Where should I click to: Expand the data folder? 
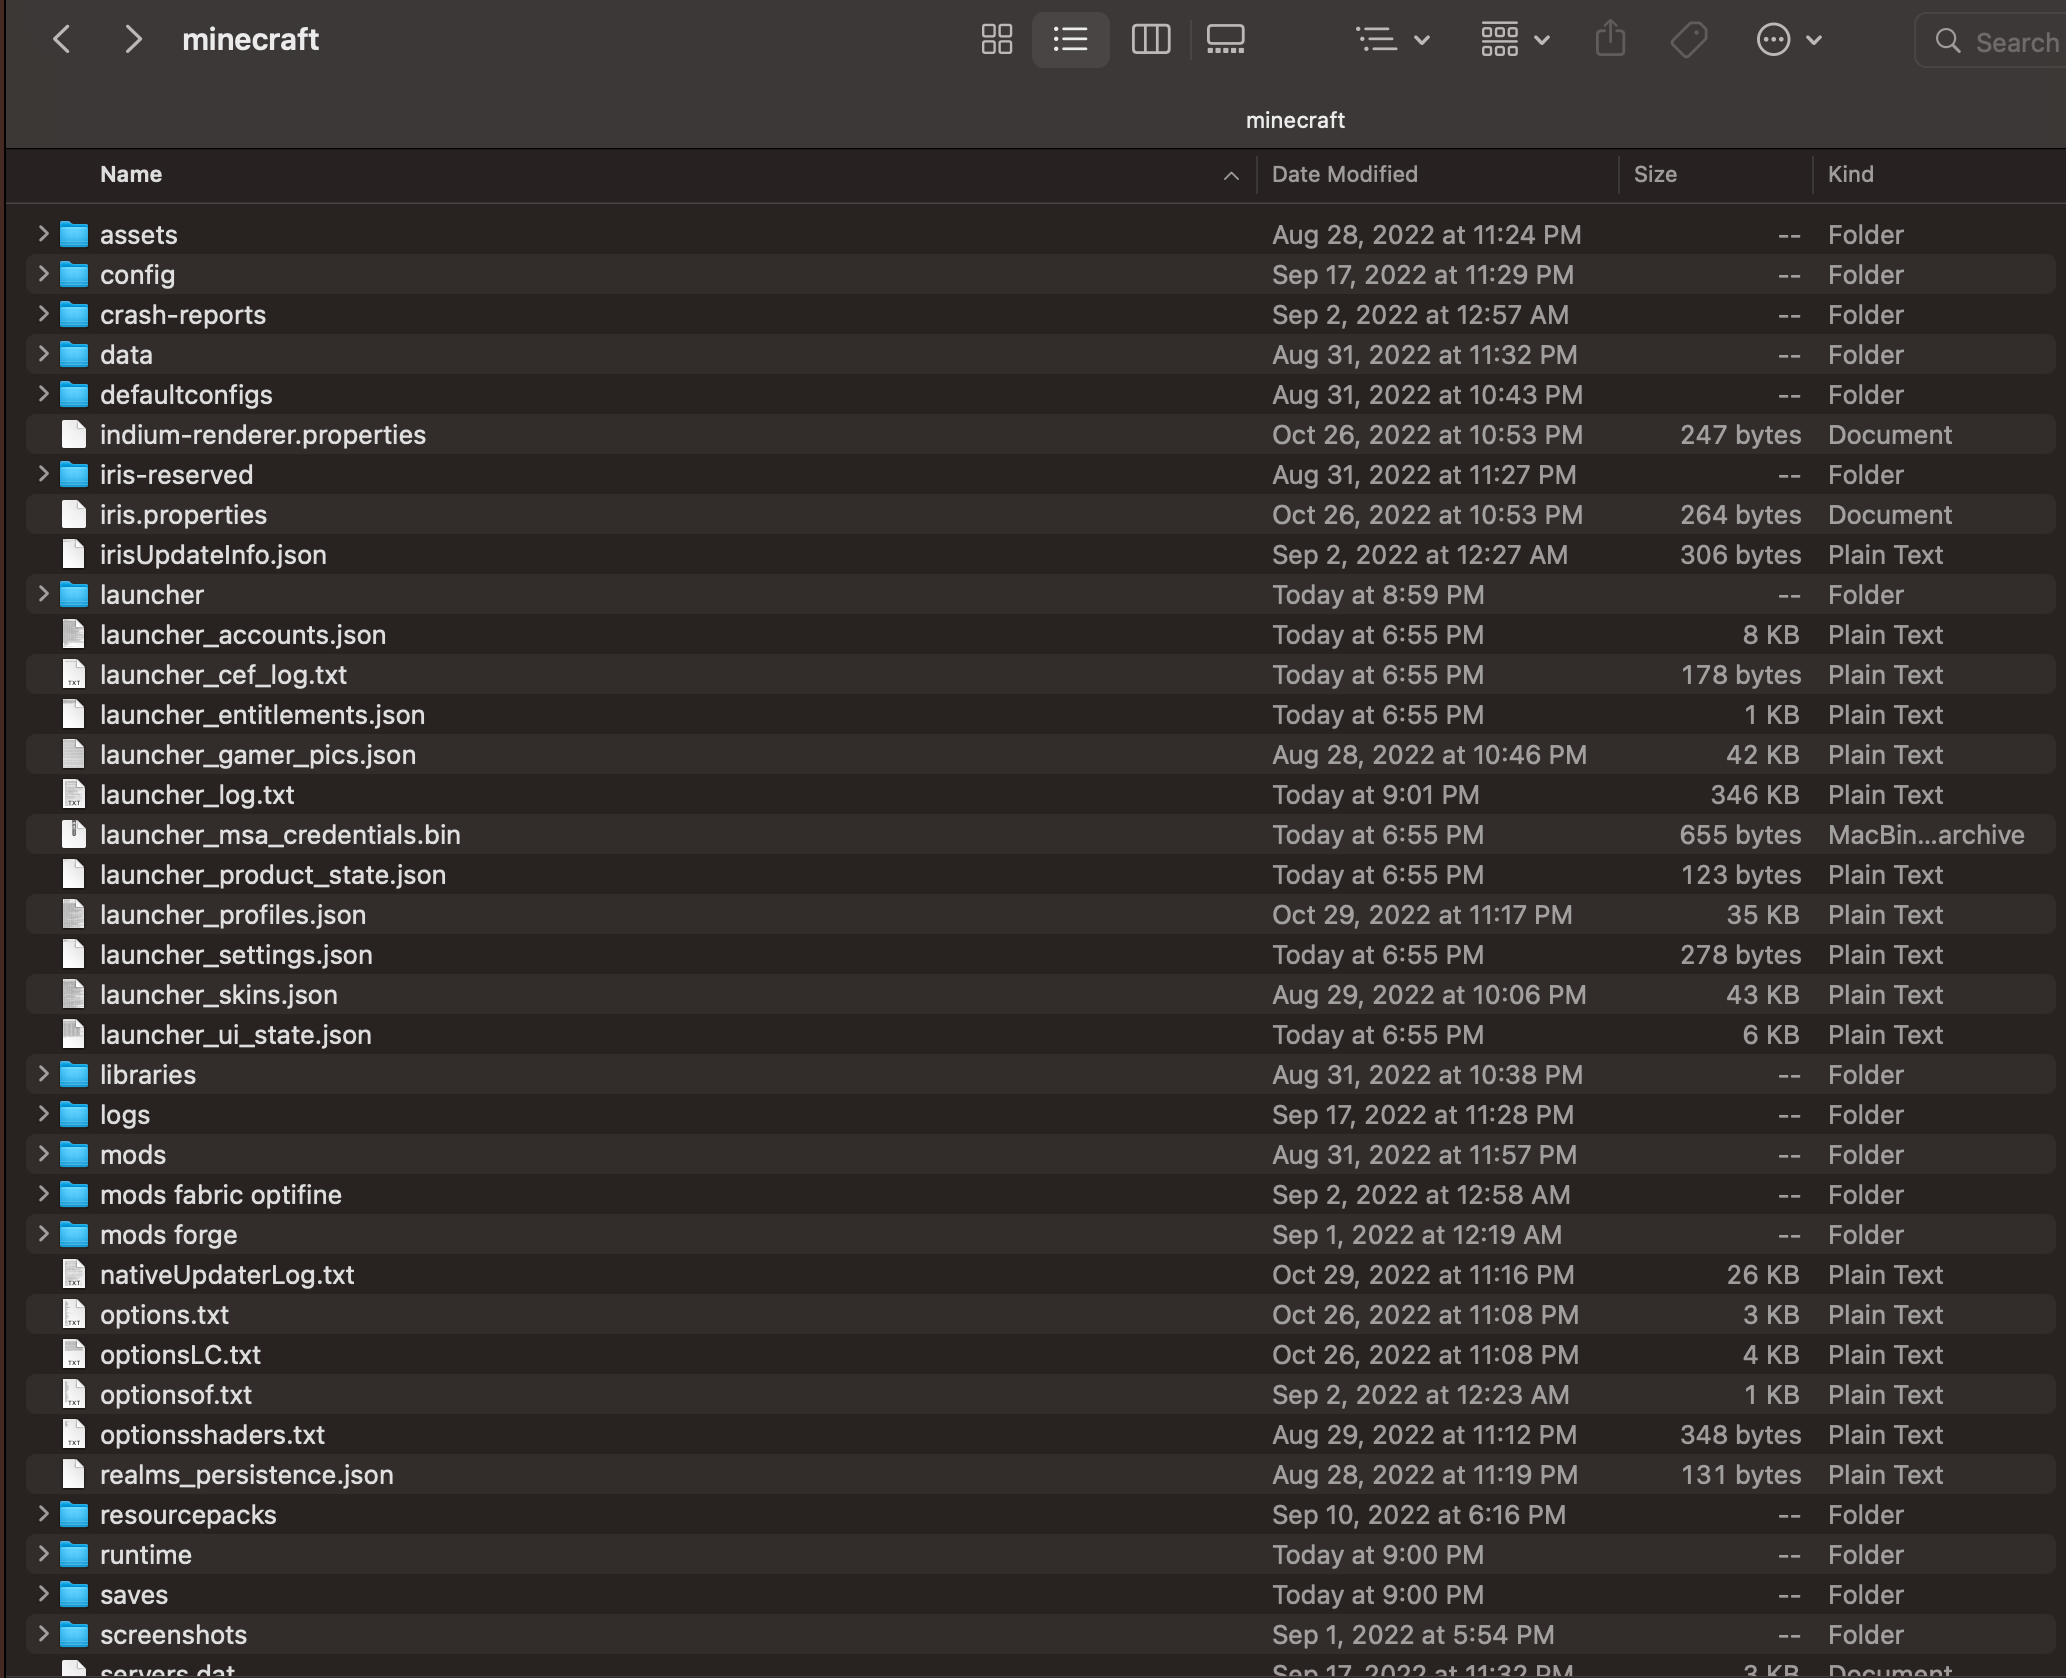coord(43,354)
